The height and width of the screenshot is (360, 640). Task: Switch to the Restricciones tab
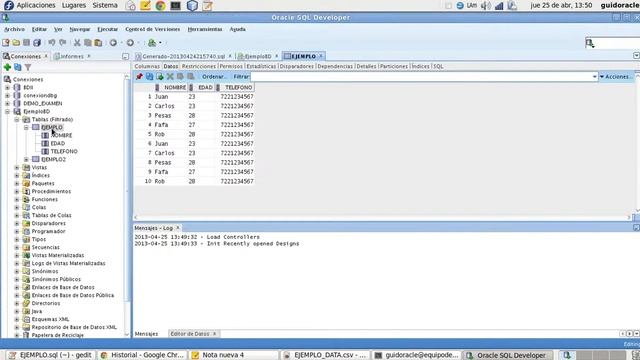tap(199, 66)
